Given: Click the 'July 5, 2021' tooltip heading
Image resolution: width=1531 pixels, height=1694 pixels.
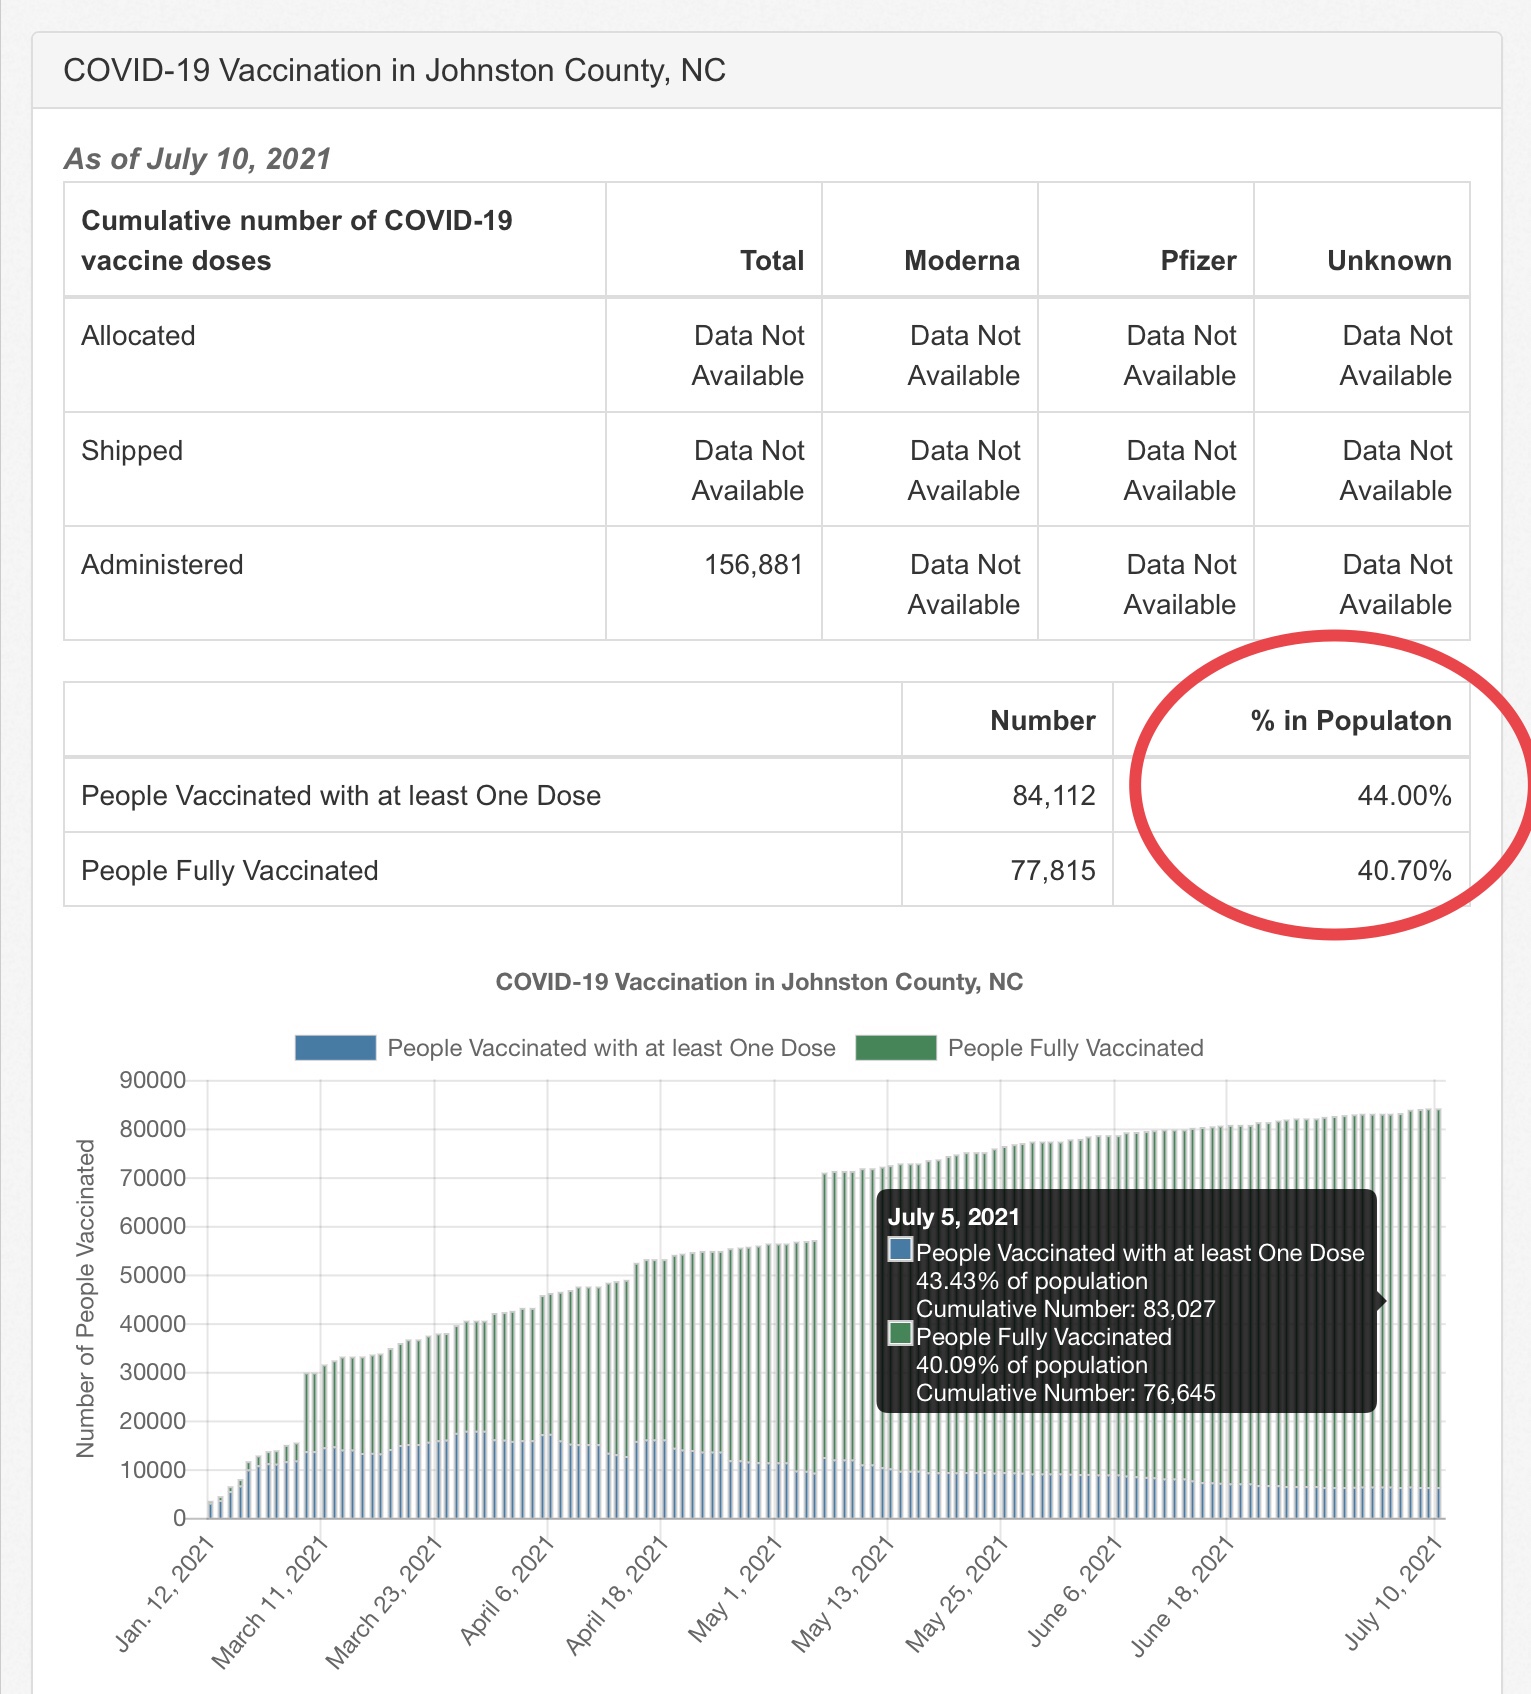Looking at the screenshot, I should coord(953,1217).
